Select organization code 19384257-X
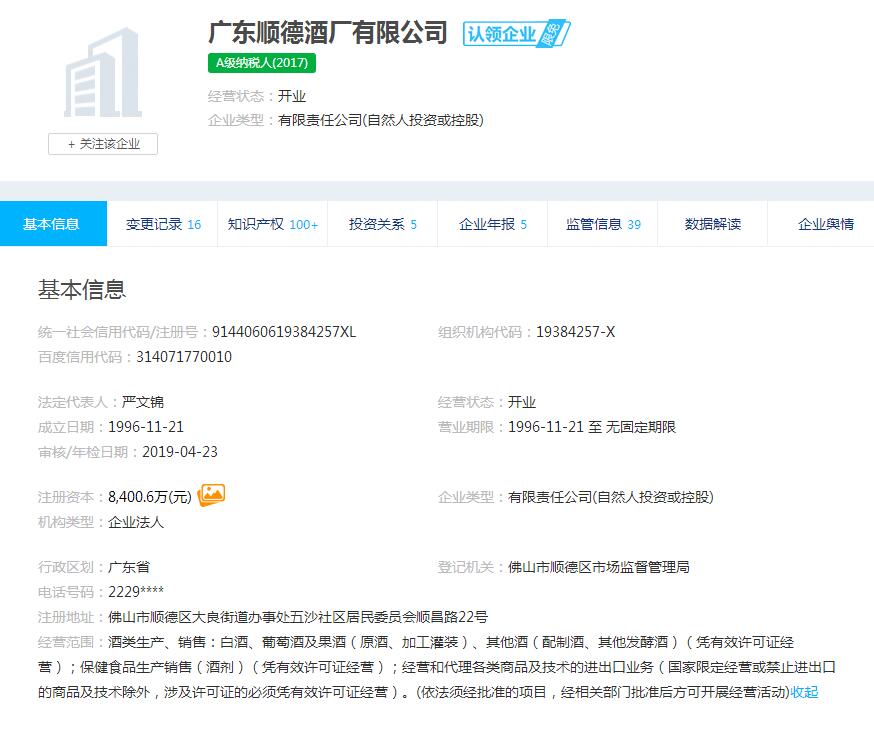874x735 pixels. click(575, 332)
